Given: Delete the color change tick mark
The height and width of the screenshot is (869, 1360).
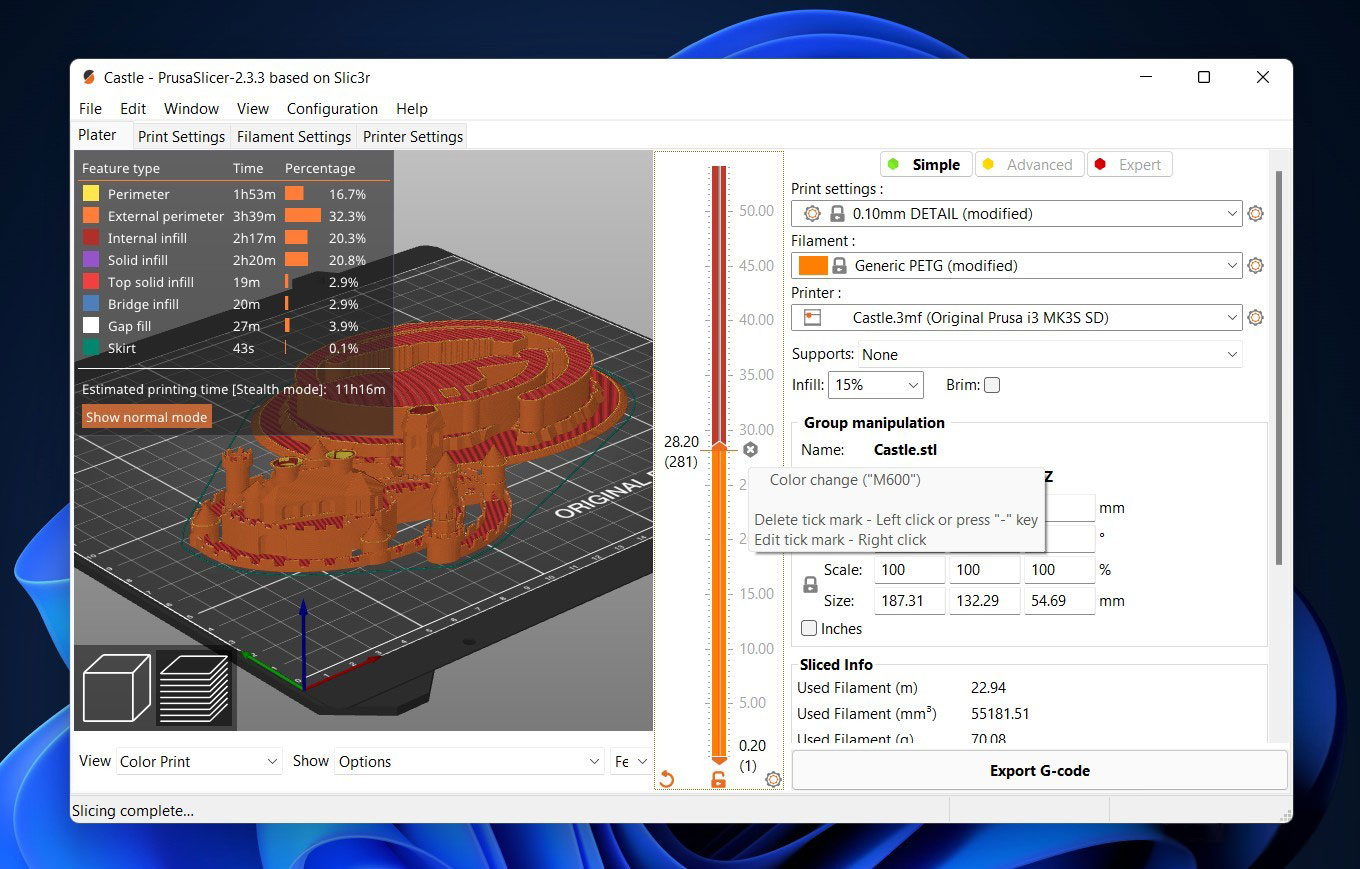Looking at the screenshot, I should (751, 450).
